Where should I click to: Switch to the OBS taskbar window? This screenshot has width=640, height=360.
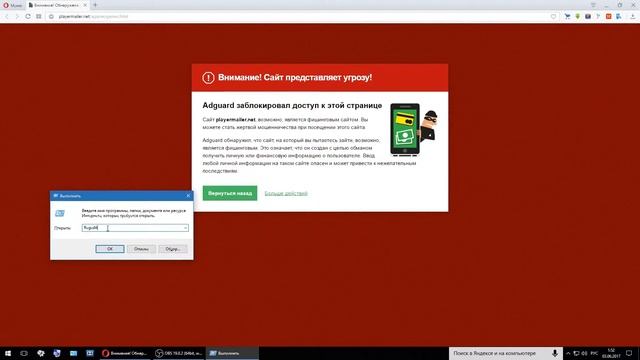pyautogui.click(x=179, y=353)
